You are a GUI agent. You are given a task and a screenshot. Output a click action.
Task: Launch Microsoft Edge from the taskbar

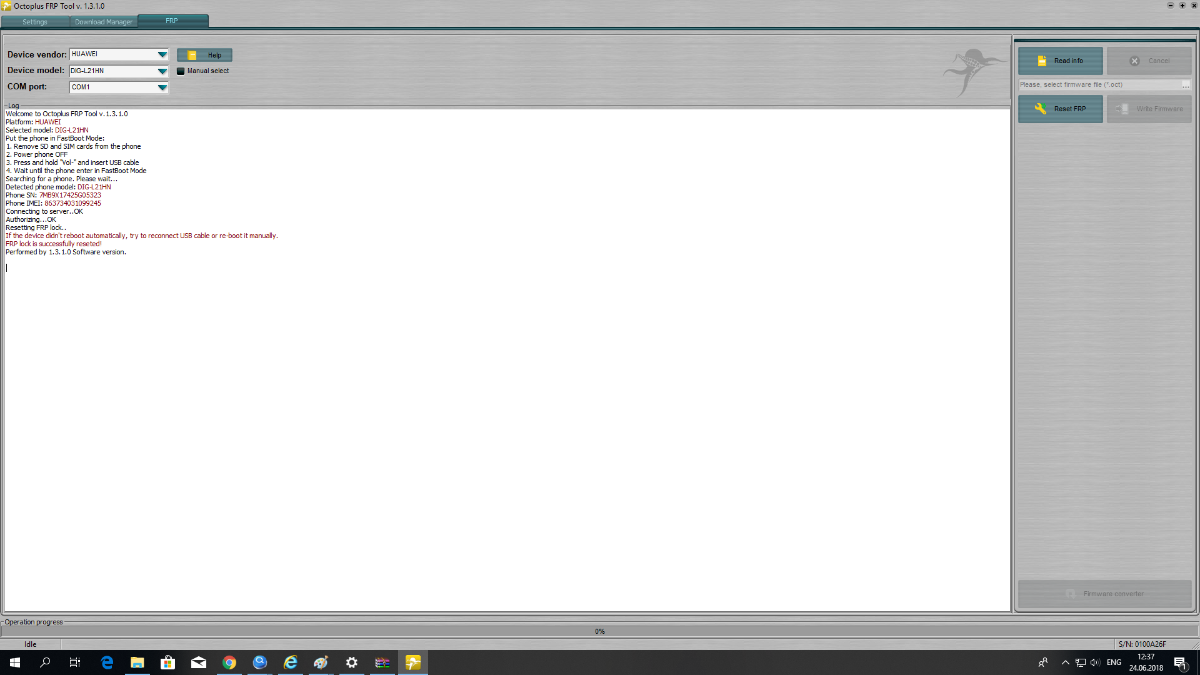coord(107,662)
